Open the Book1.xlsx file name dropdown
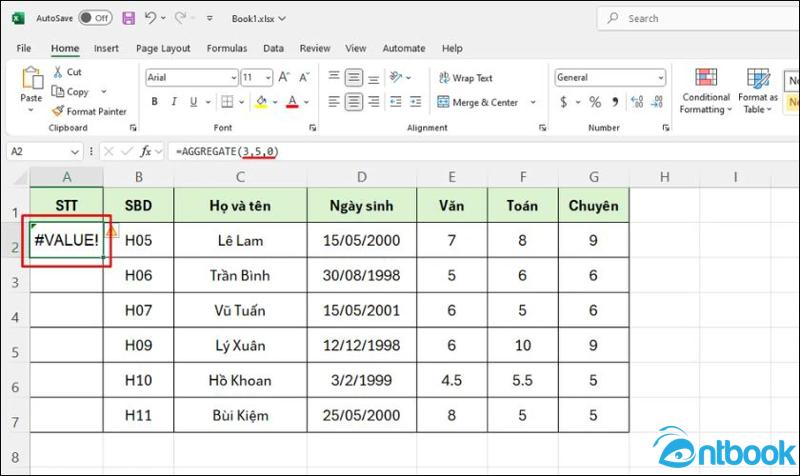This screenshot has width=800, height=476. (282, 19)
